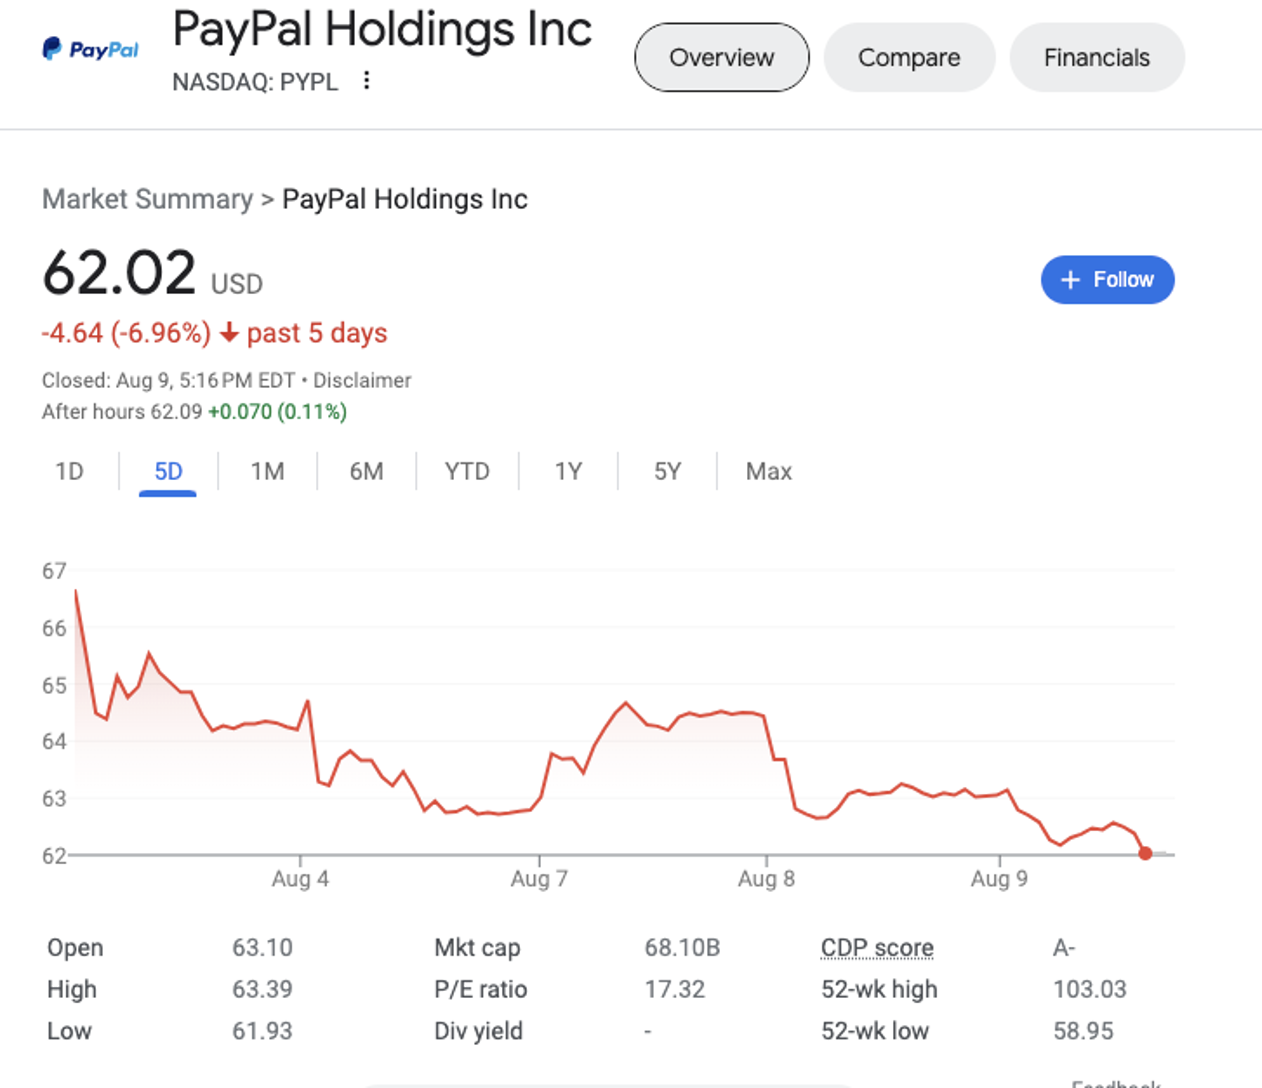Click the PayPal logo icon

pyautogui.click(x=90, y=49)
